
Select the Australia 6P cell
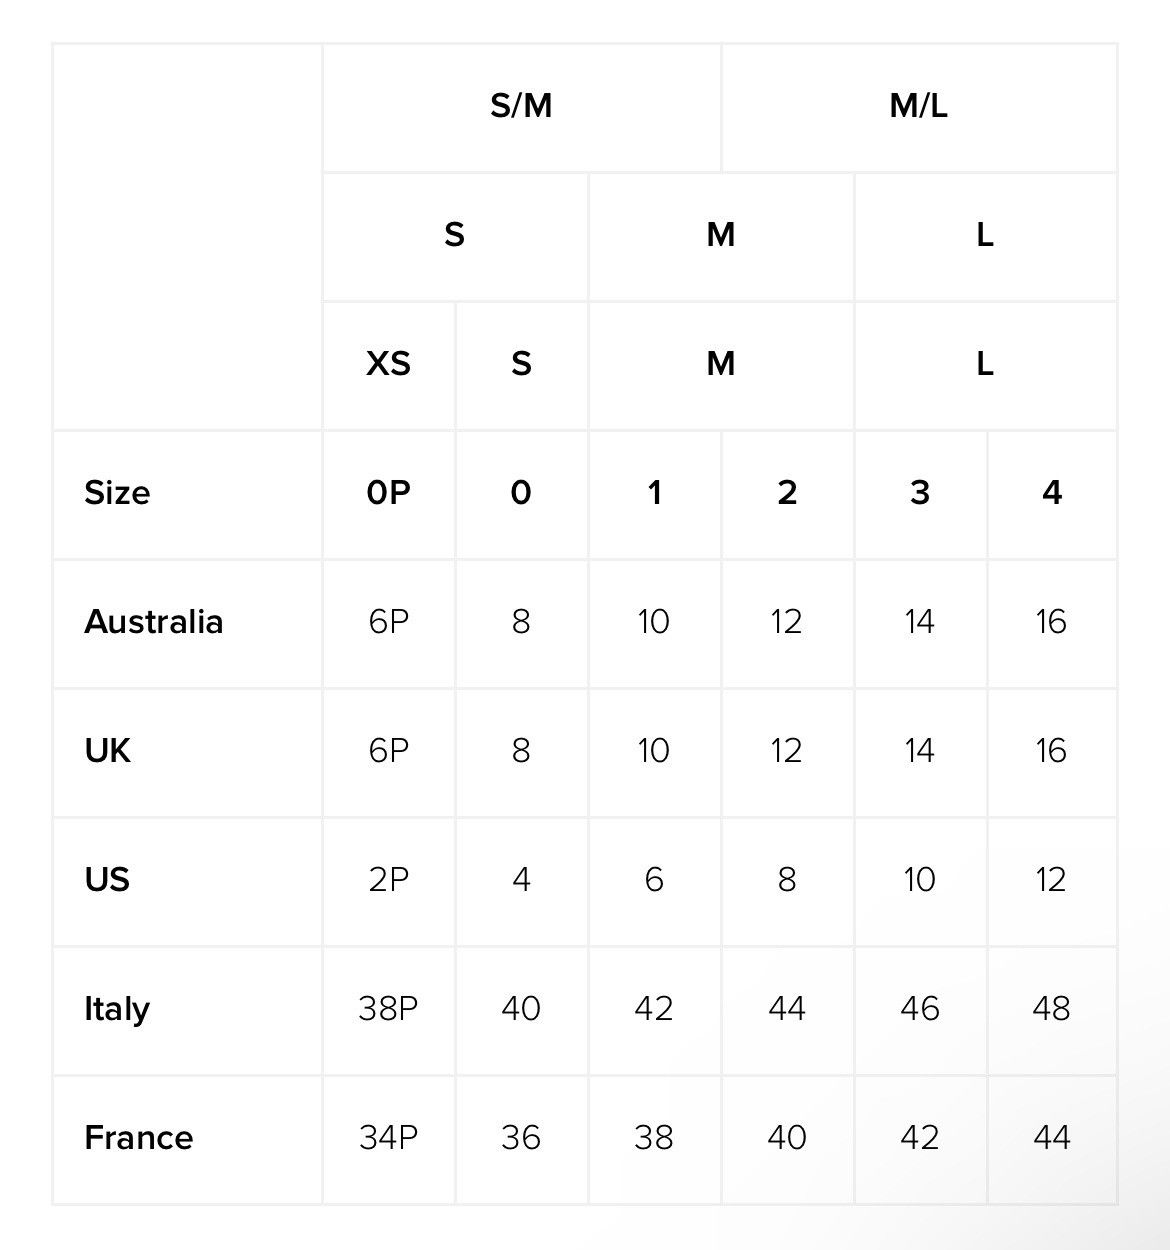(388, 622)
